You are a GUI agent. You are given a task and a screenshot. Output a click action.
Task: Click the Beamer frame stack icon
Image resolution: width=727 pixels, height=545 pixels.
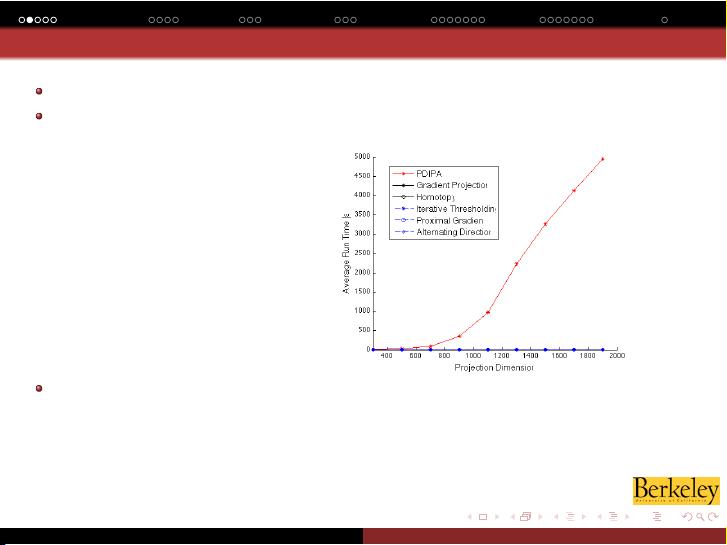[526, 517]
